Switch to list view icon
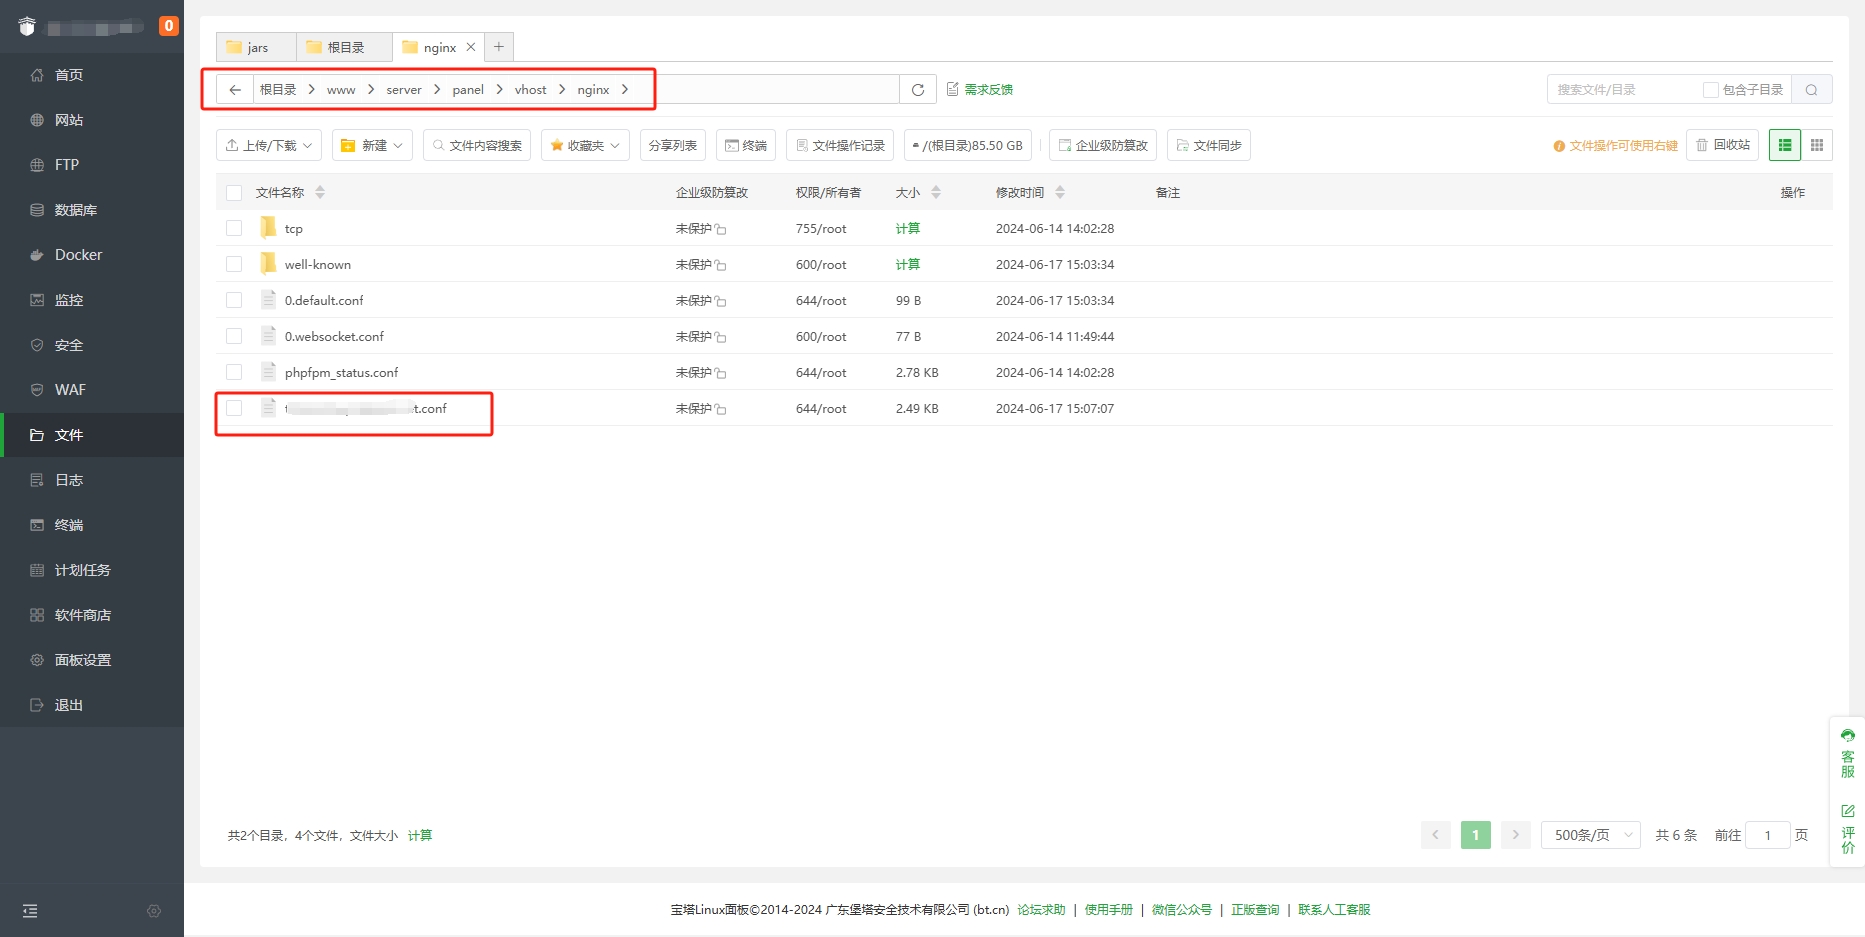The image size is (1865, 937). (x=1785, y=145)
